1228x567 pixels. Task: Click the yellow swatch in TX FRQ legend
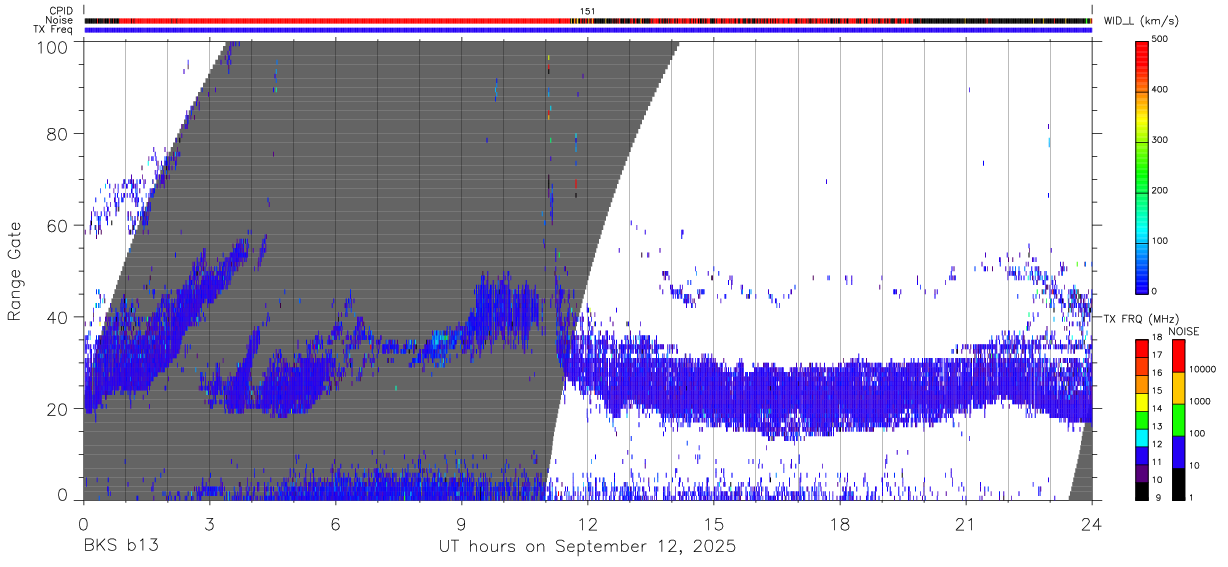click(1141, 402)
